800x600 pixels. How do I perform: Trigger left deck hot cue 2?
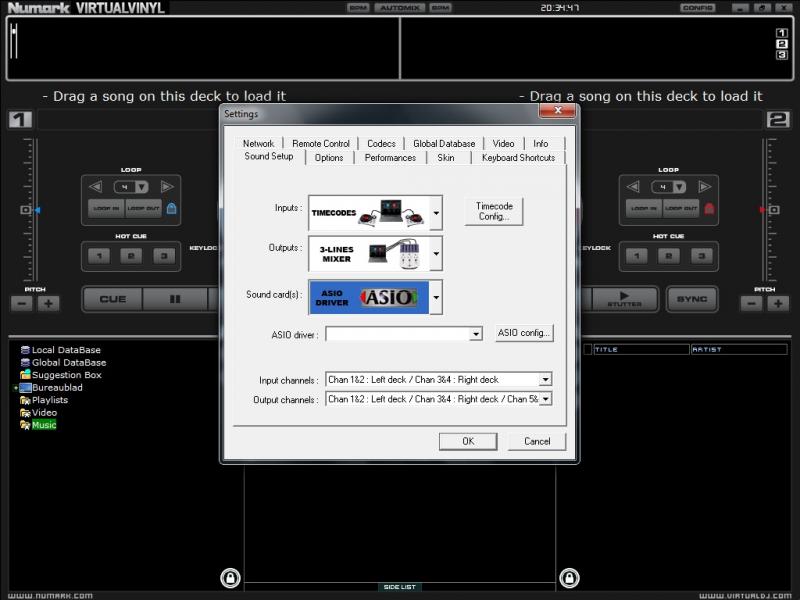[x=131, y=256]
